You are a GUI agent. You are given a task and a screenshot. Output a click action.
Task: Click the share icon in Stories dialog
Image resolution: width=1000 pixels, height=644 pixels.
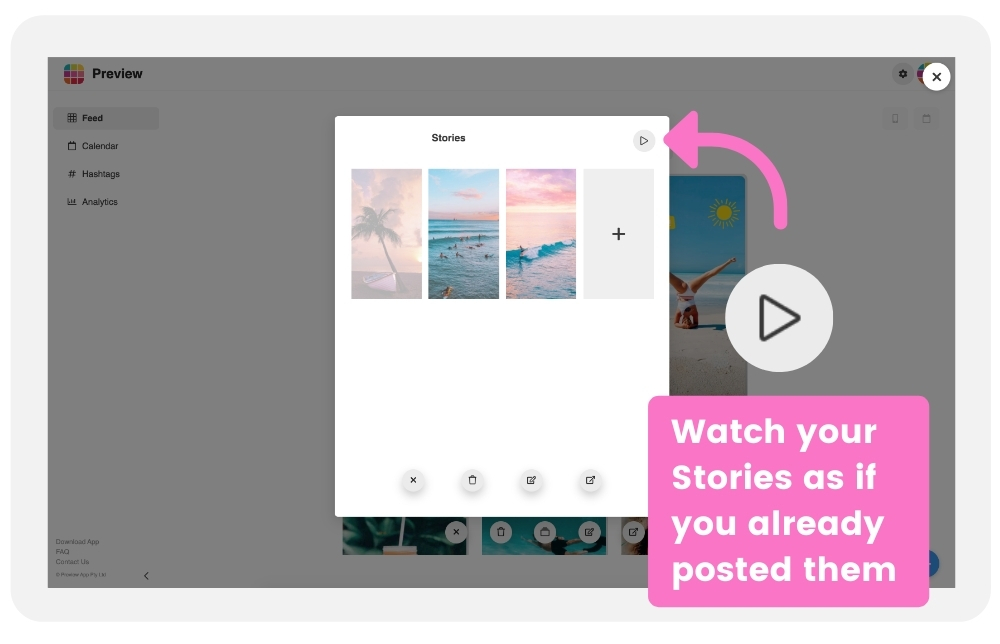(591, 480)
